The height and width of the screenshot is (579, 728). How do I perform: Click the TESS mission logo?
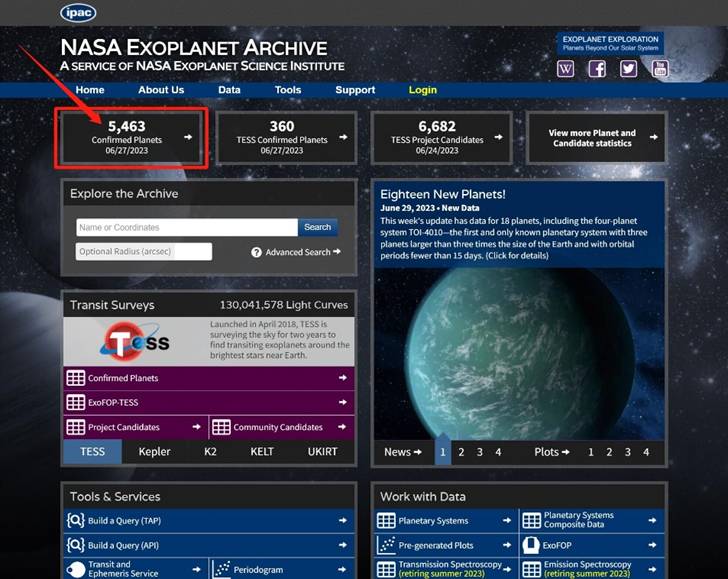coord(135,342)
